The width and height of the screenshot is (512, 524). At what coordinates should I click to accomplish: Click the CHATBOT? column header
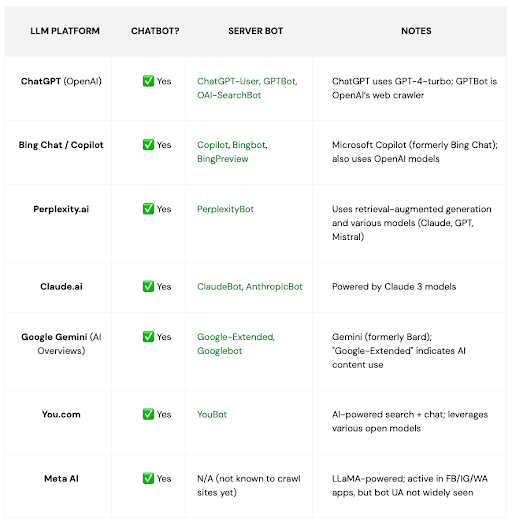tap(155, 31)
